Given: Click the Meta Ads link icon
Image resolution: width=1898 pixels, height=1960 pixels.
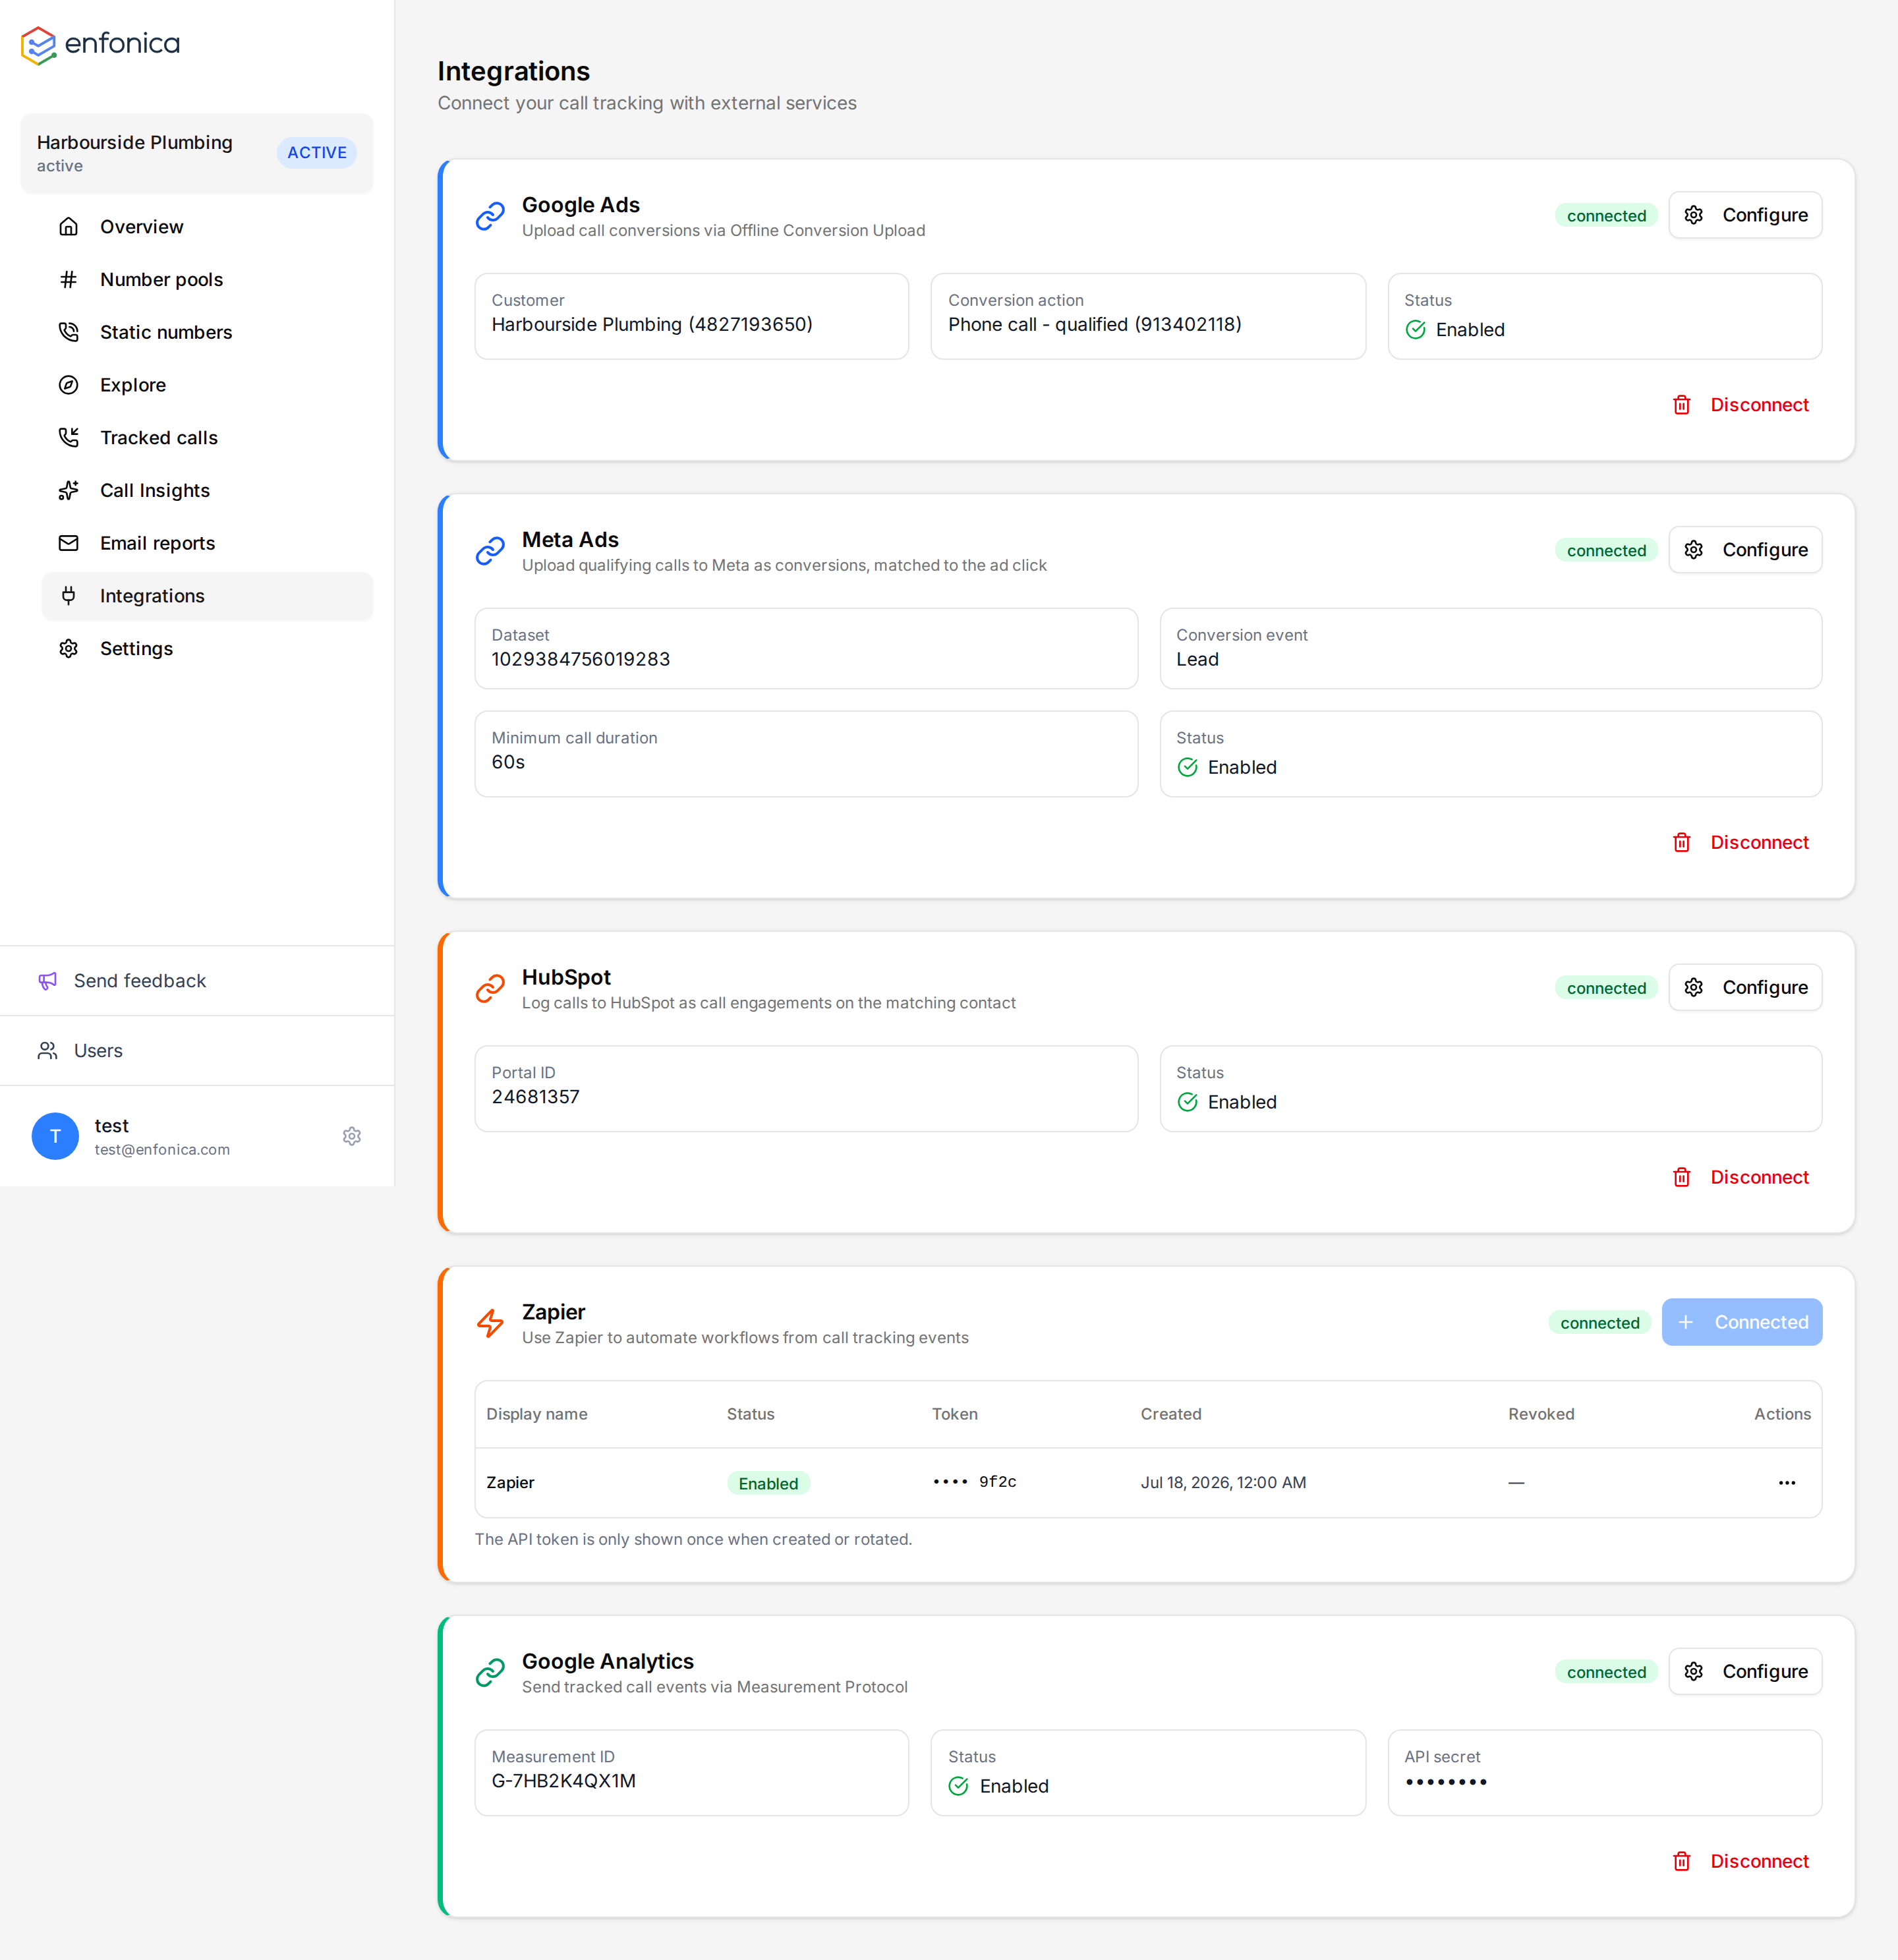Looking at the screenshot, I should pyautogui.click(x=490, y=551).
